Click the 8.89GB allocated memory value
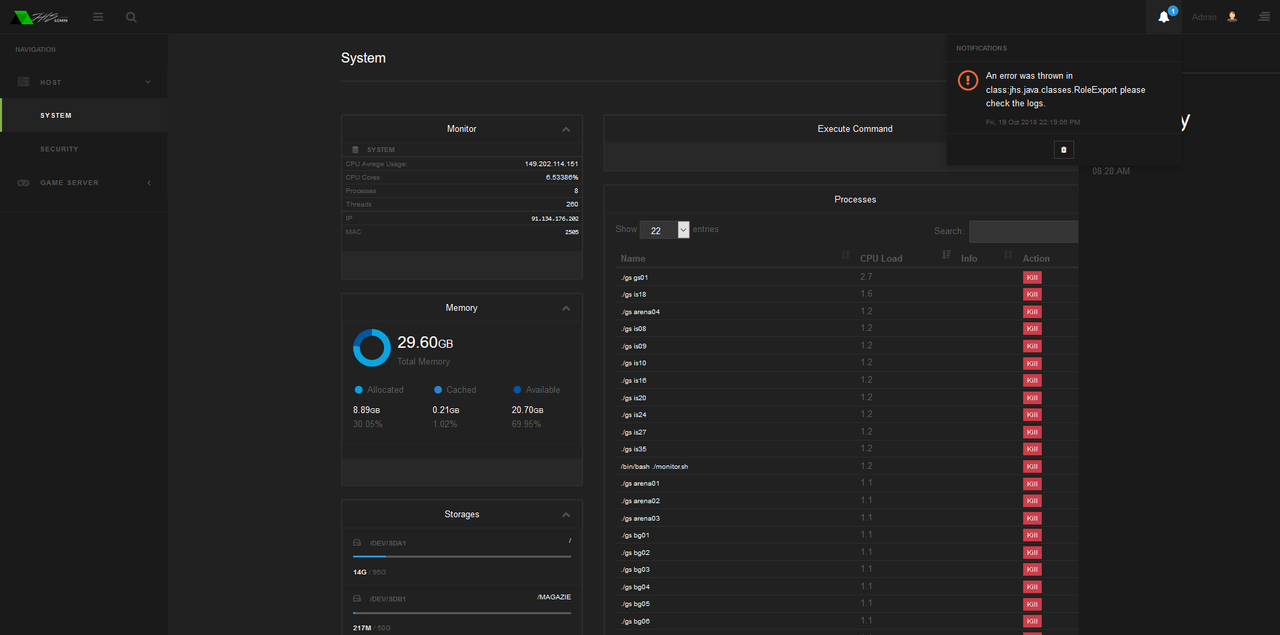The width and height of the screenshot is (1280, 635). pyautogui.click(x=366, y=410)
